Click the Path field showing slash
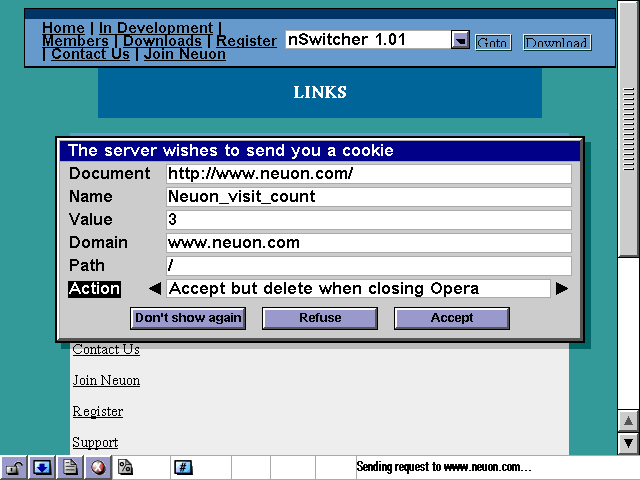This screenshot has height=480, width=640. click(x=369, y=266)
